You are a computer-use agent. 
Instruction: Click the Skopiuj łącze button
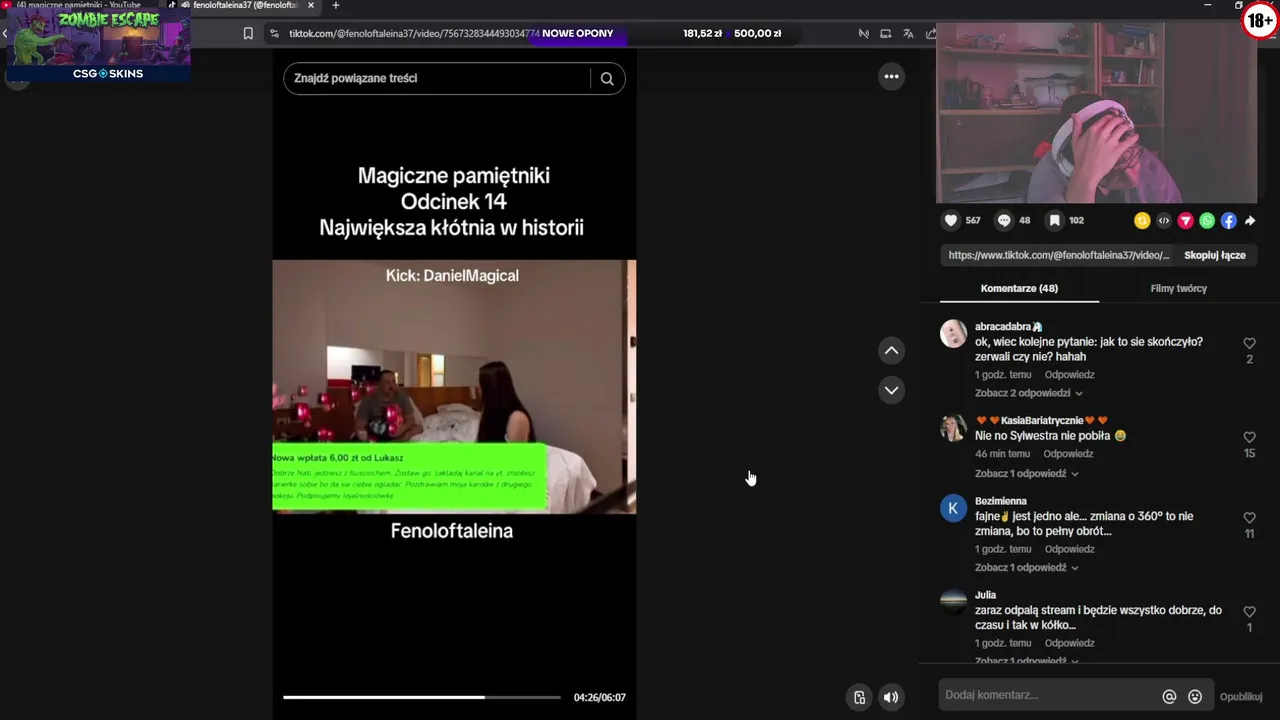point(1215,255)
